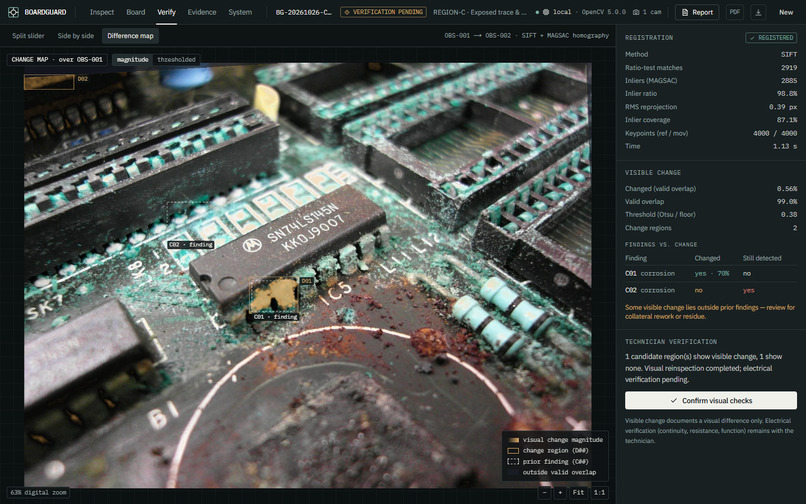Confirm visual checks
The height and width of the screenshot is (504, 806).
click(x=711, y=401)
